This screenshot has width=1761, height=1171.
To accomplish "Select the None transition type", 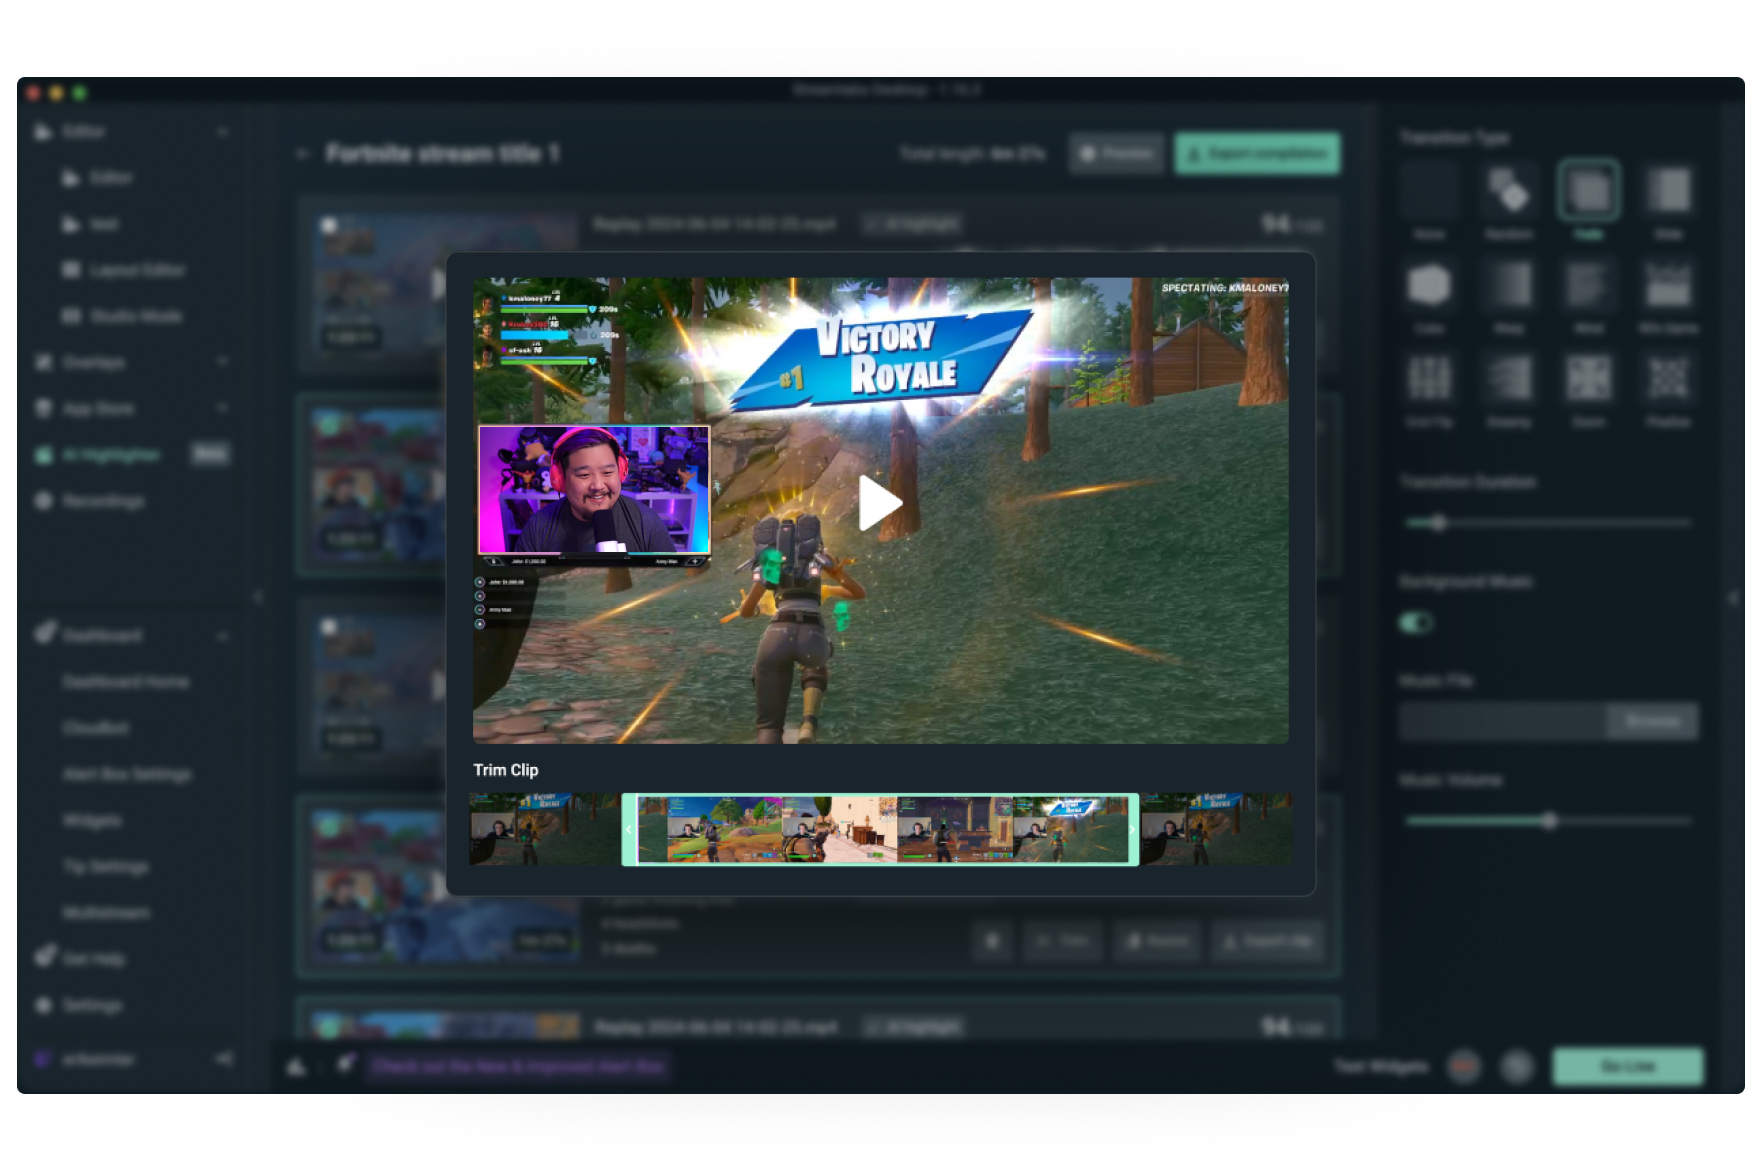I will pos(1429,190).
